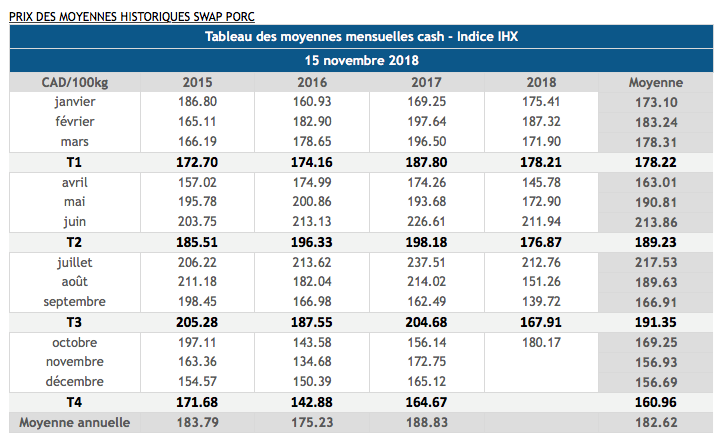
Task: Select the septembre row label
Action: click(74, 302)
